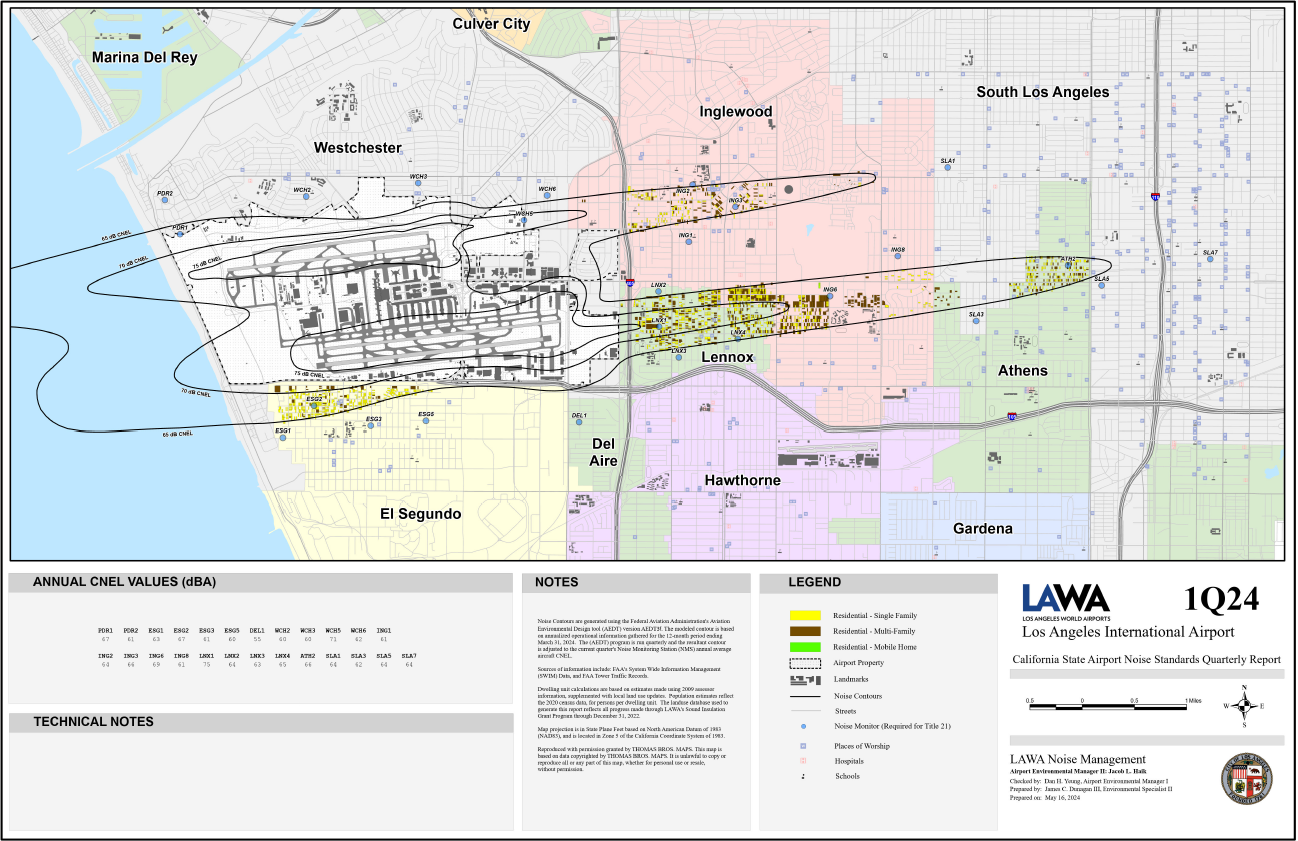Click the Hospitals legend symbol
The width and height of the screenshot is (1298, 841).
pyautogui.click(x=803, y=761)
